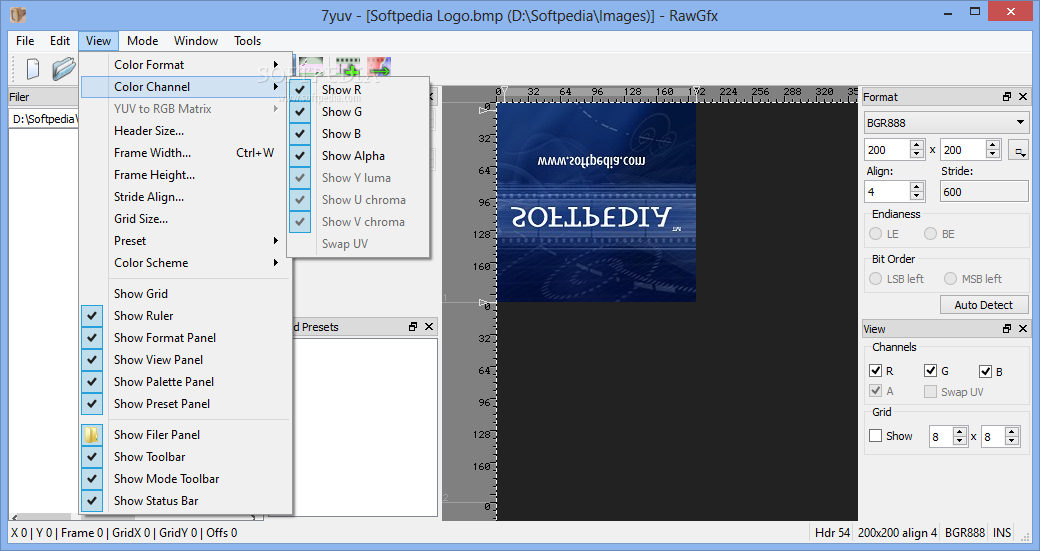Click the first grid size 8 stepper

pyautogui.click(x=959, y=436)
